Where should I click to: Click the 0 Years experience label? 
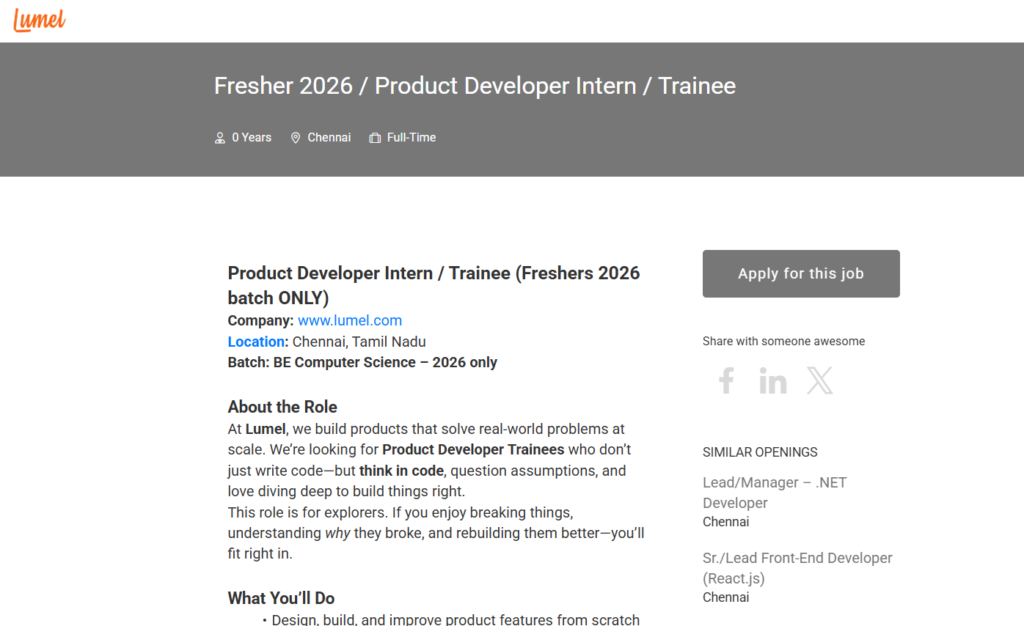point(249,137)
